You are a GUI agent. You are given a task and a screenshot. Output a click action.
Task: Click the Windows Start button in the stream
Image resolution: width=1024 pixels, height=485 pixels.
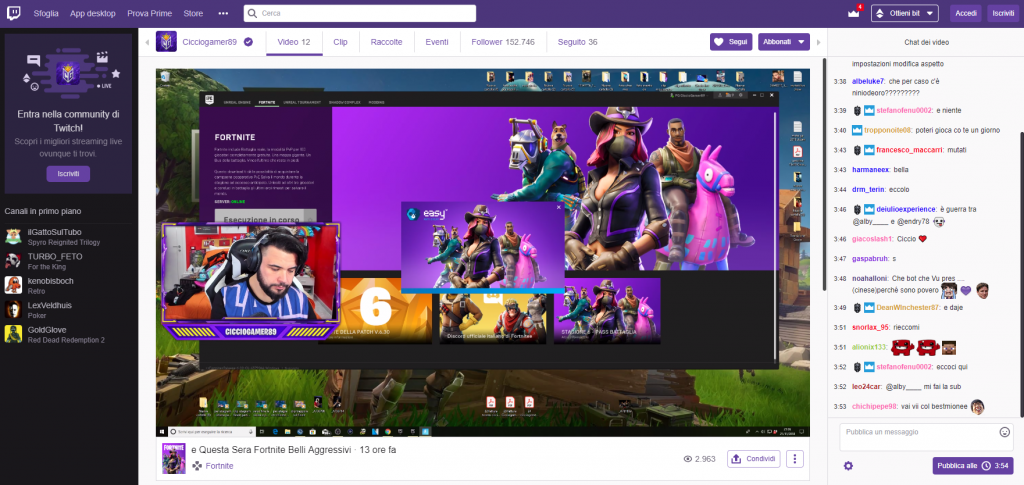162,432
